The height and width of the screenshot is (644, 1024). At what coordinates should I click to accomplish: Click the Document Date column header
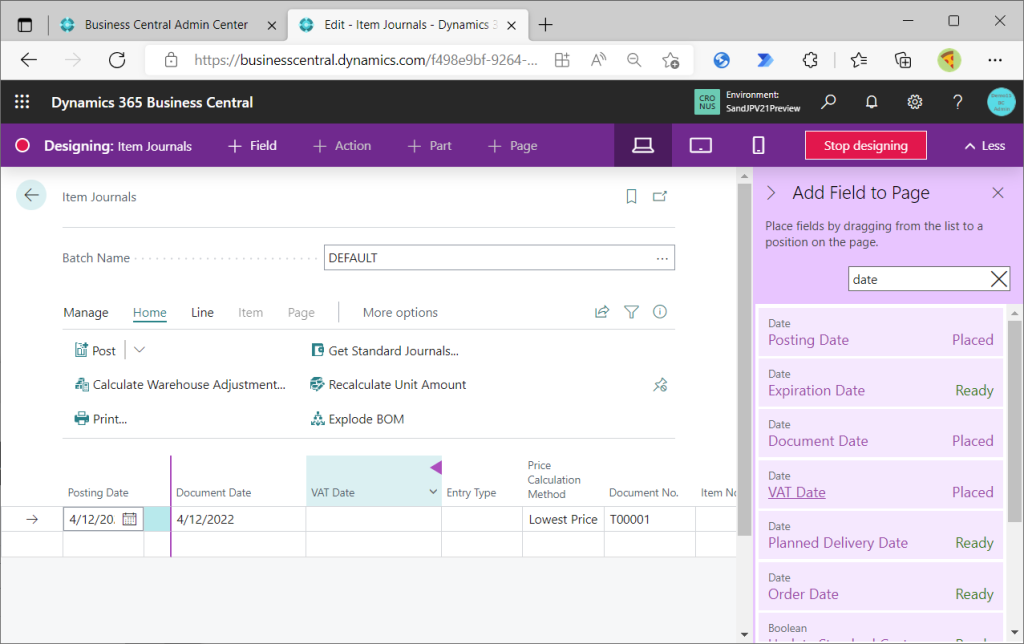pos(214,492)
